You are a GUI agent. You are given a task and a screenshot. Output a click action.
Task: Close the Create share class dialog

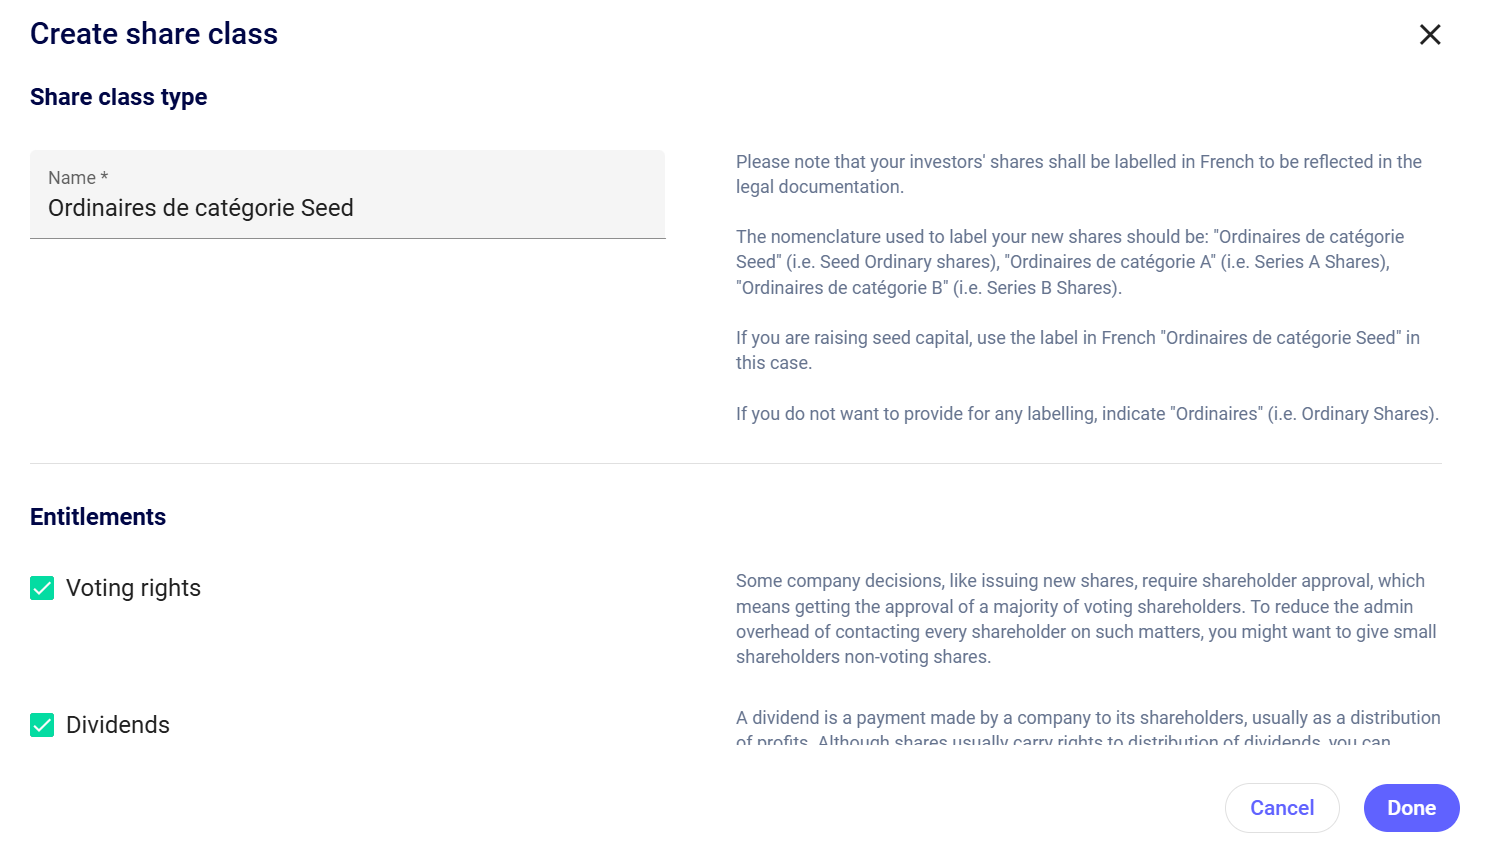click(1430, 35)
